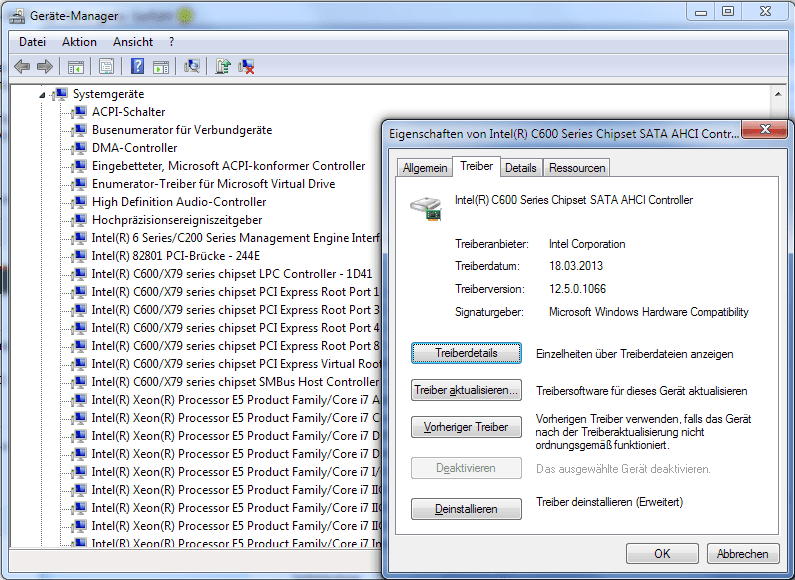
Task: Click the Geräte-Manager window title text
Action: click(x=74, y=16)
